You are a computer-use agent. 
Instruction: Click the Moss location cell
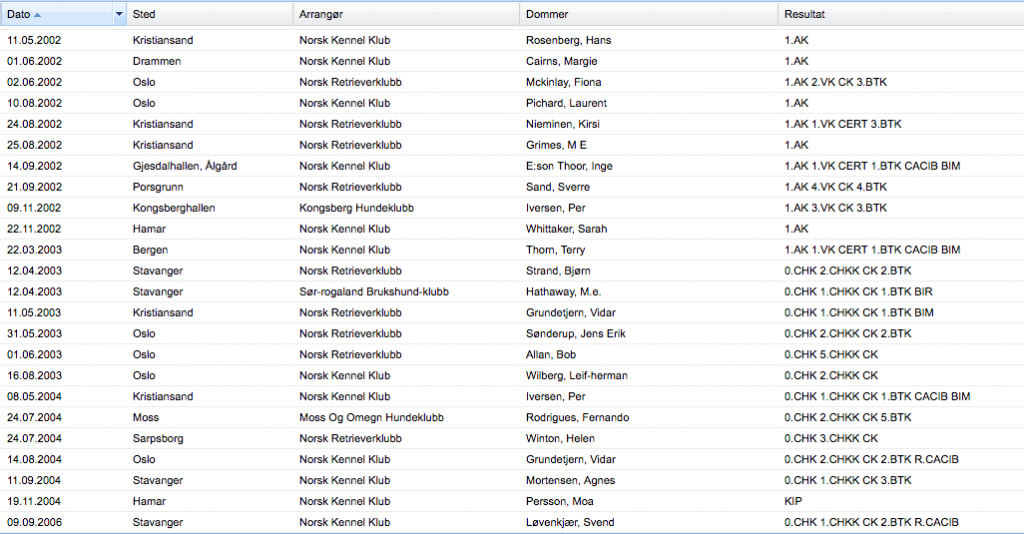(x=146, y=417)
